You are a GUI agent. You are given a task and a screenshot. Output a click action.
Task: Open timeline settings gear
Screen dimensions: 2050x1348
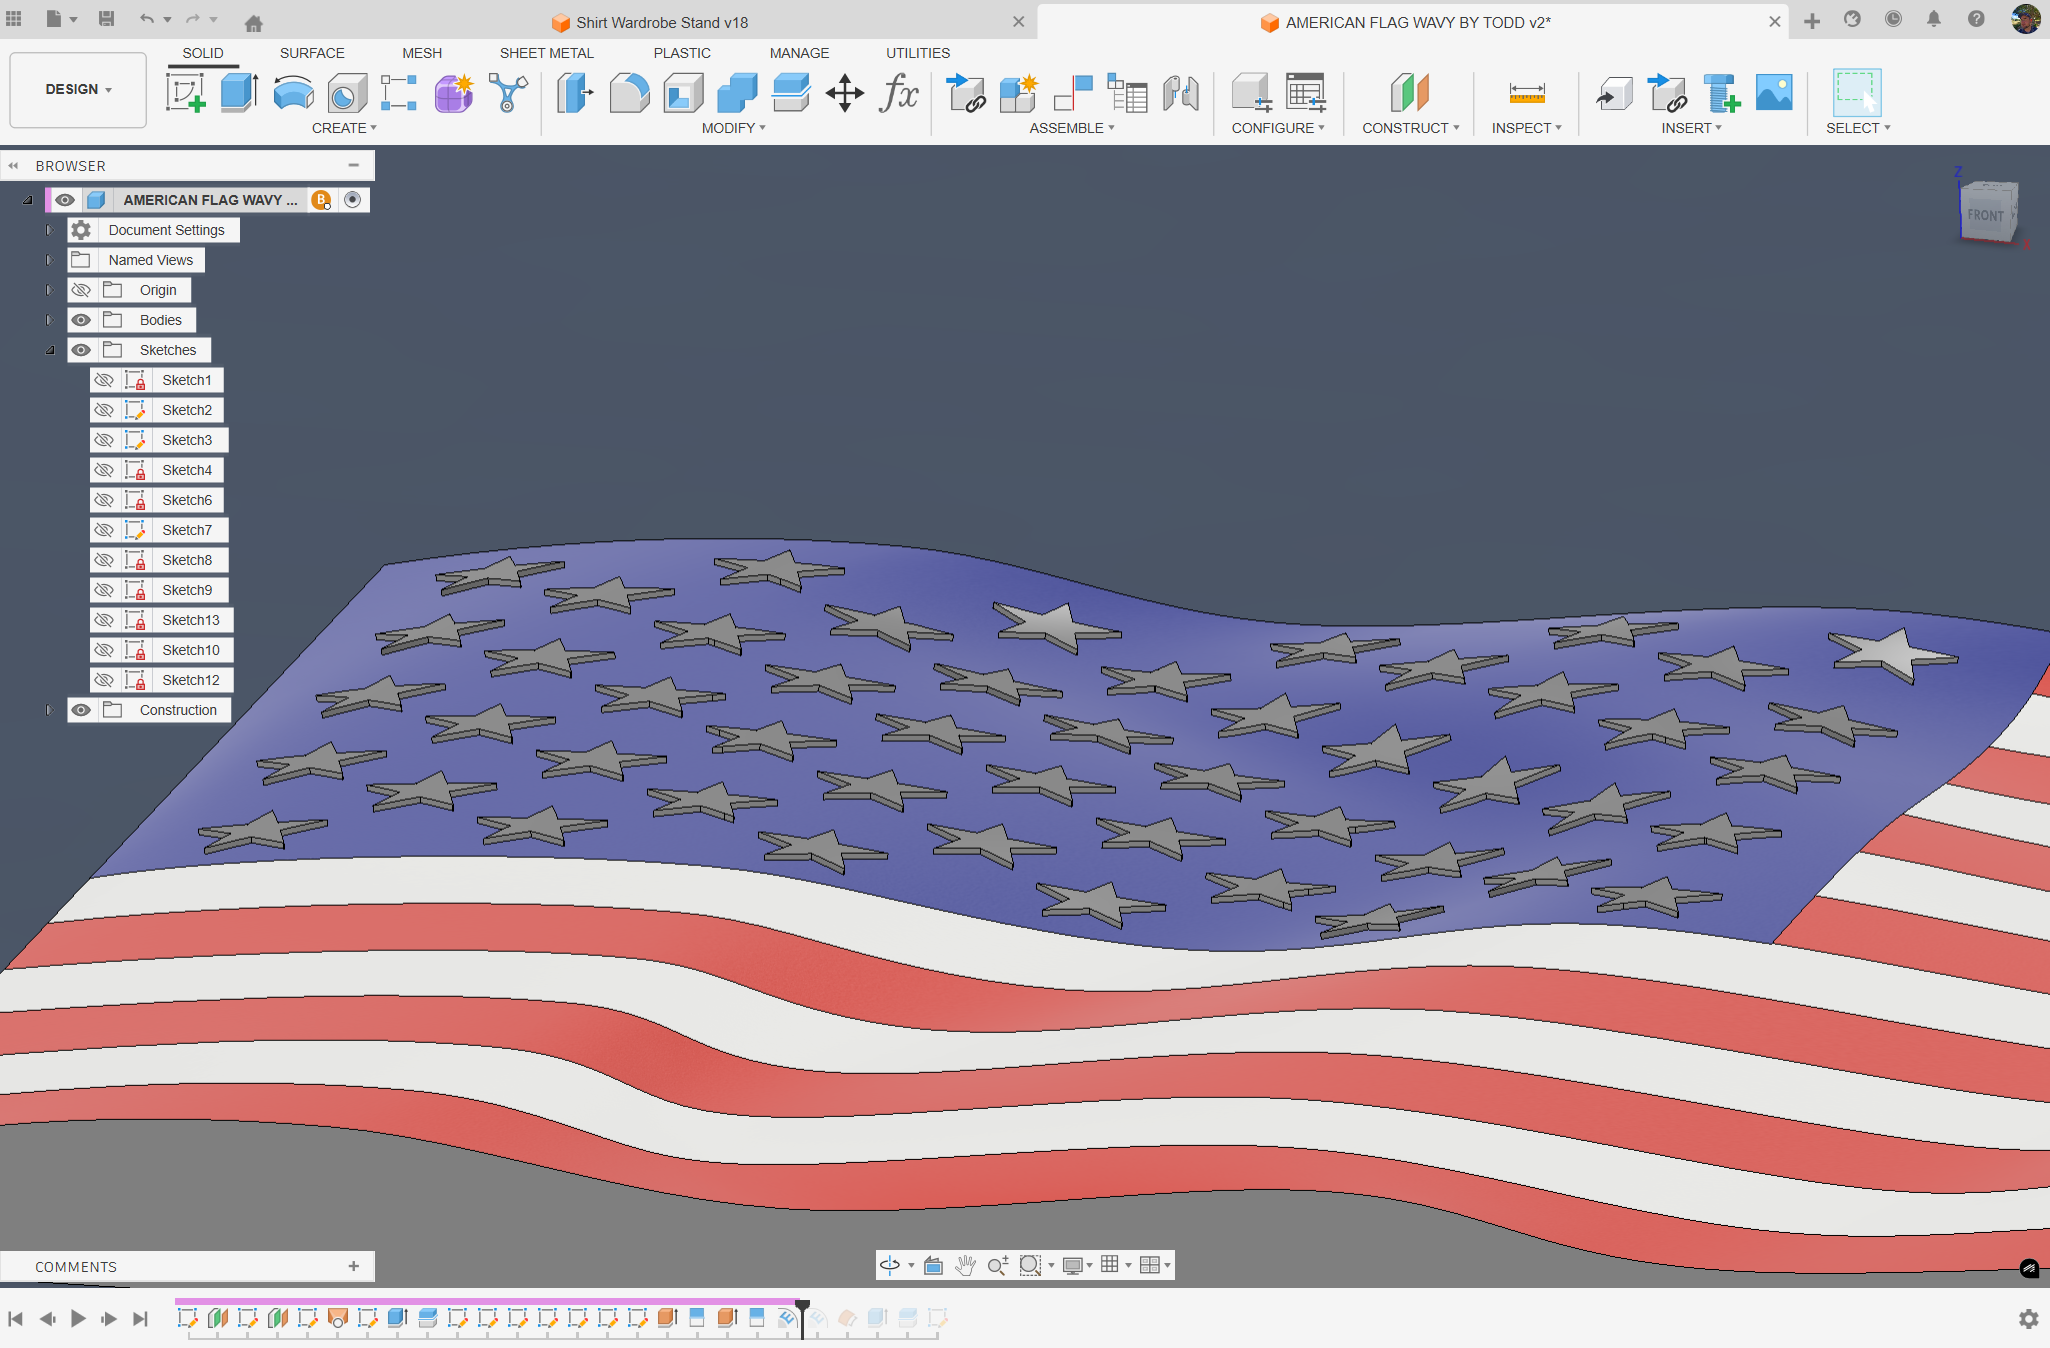[2028, 1319]
